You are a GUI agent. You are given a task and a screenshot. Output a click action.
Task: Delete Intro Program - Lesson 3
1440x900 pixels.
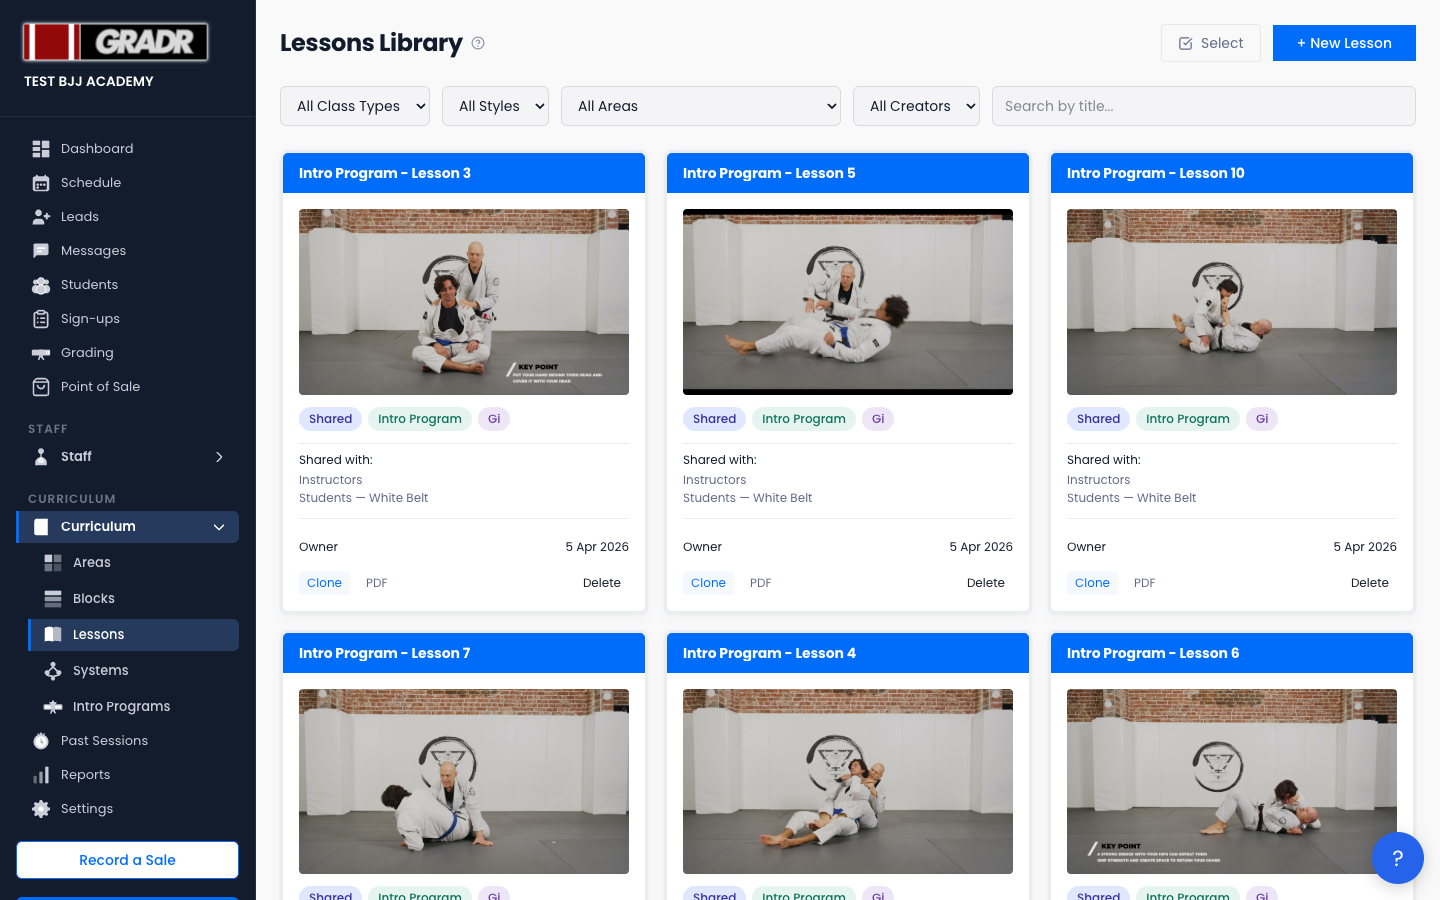[x=602, y=583]
